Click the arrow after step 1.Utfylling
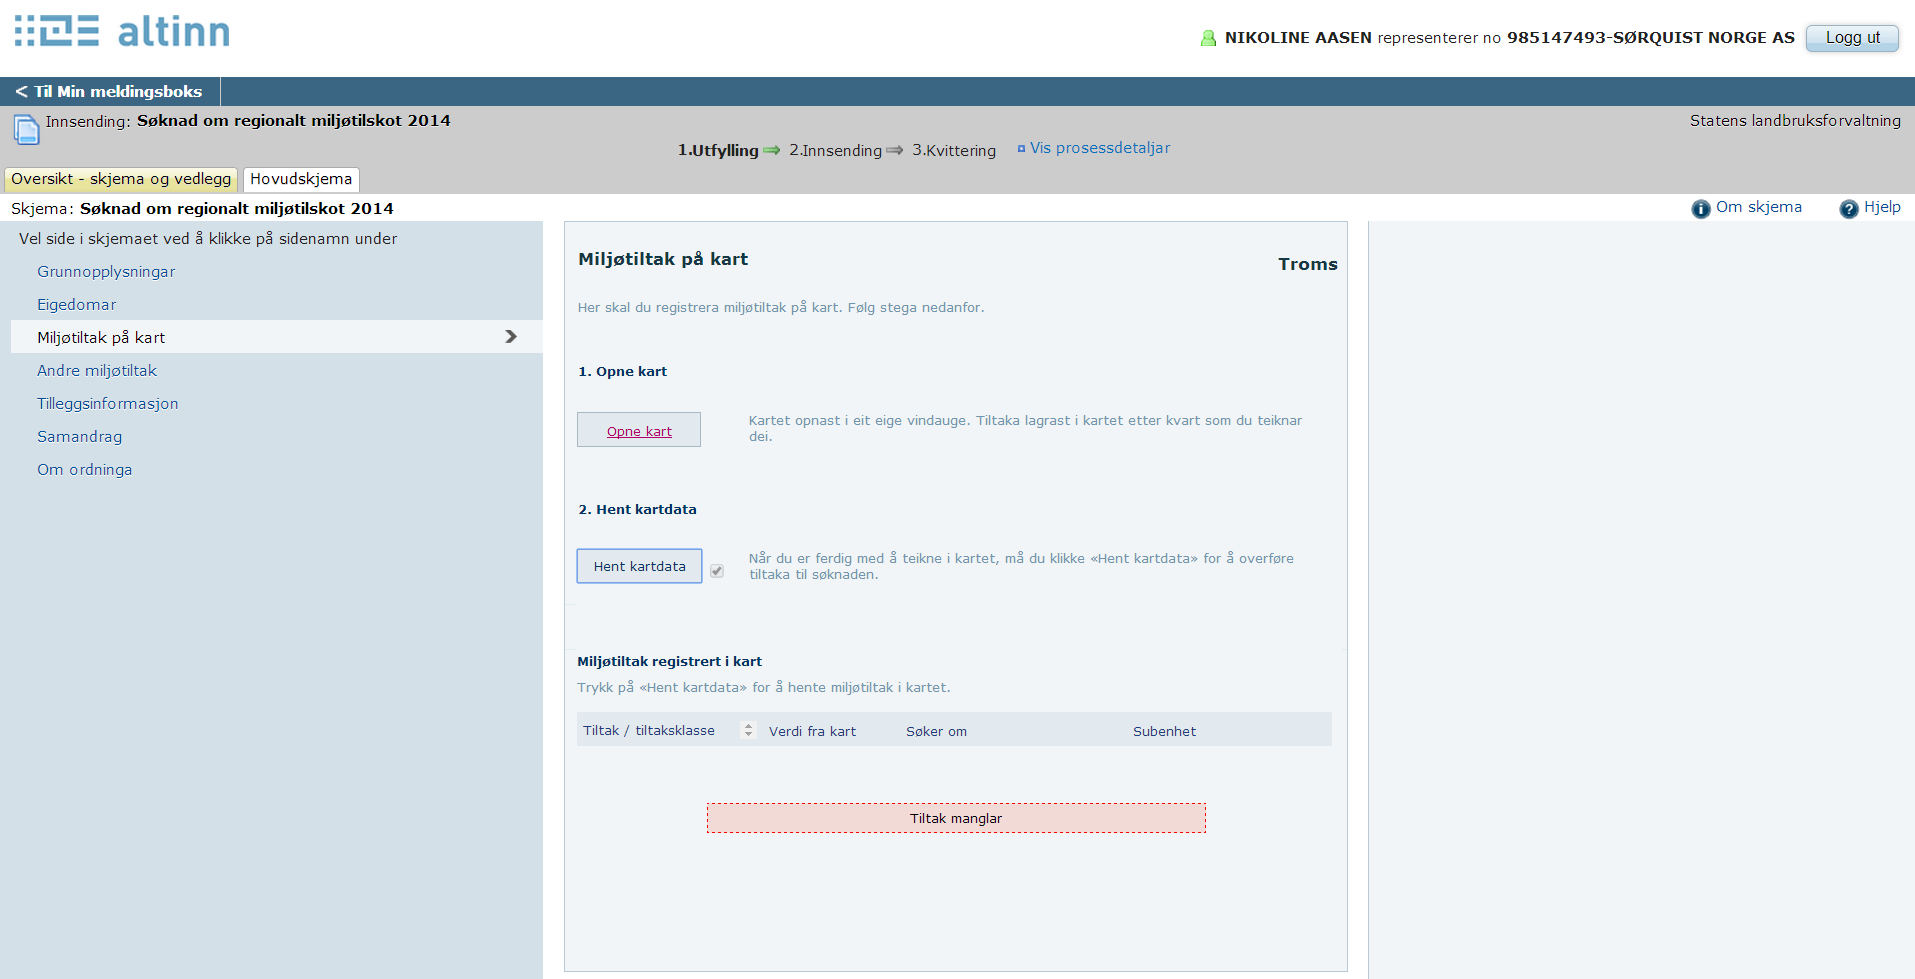Viewport: 1915px width, 979px height. 771,150
